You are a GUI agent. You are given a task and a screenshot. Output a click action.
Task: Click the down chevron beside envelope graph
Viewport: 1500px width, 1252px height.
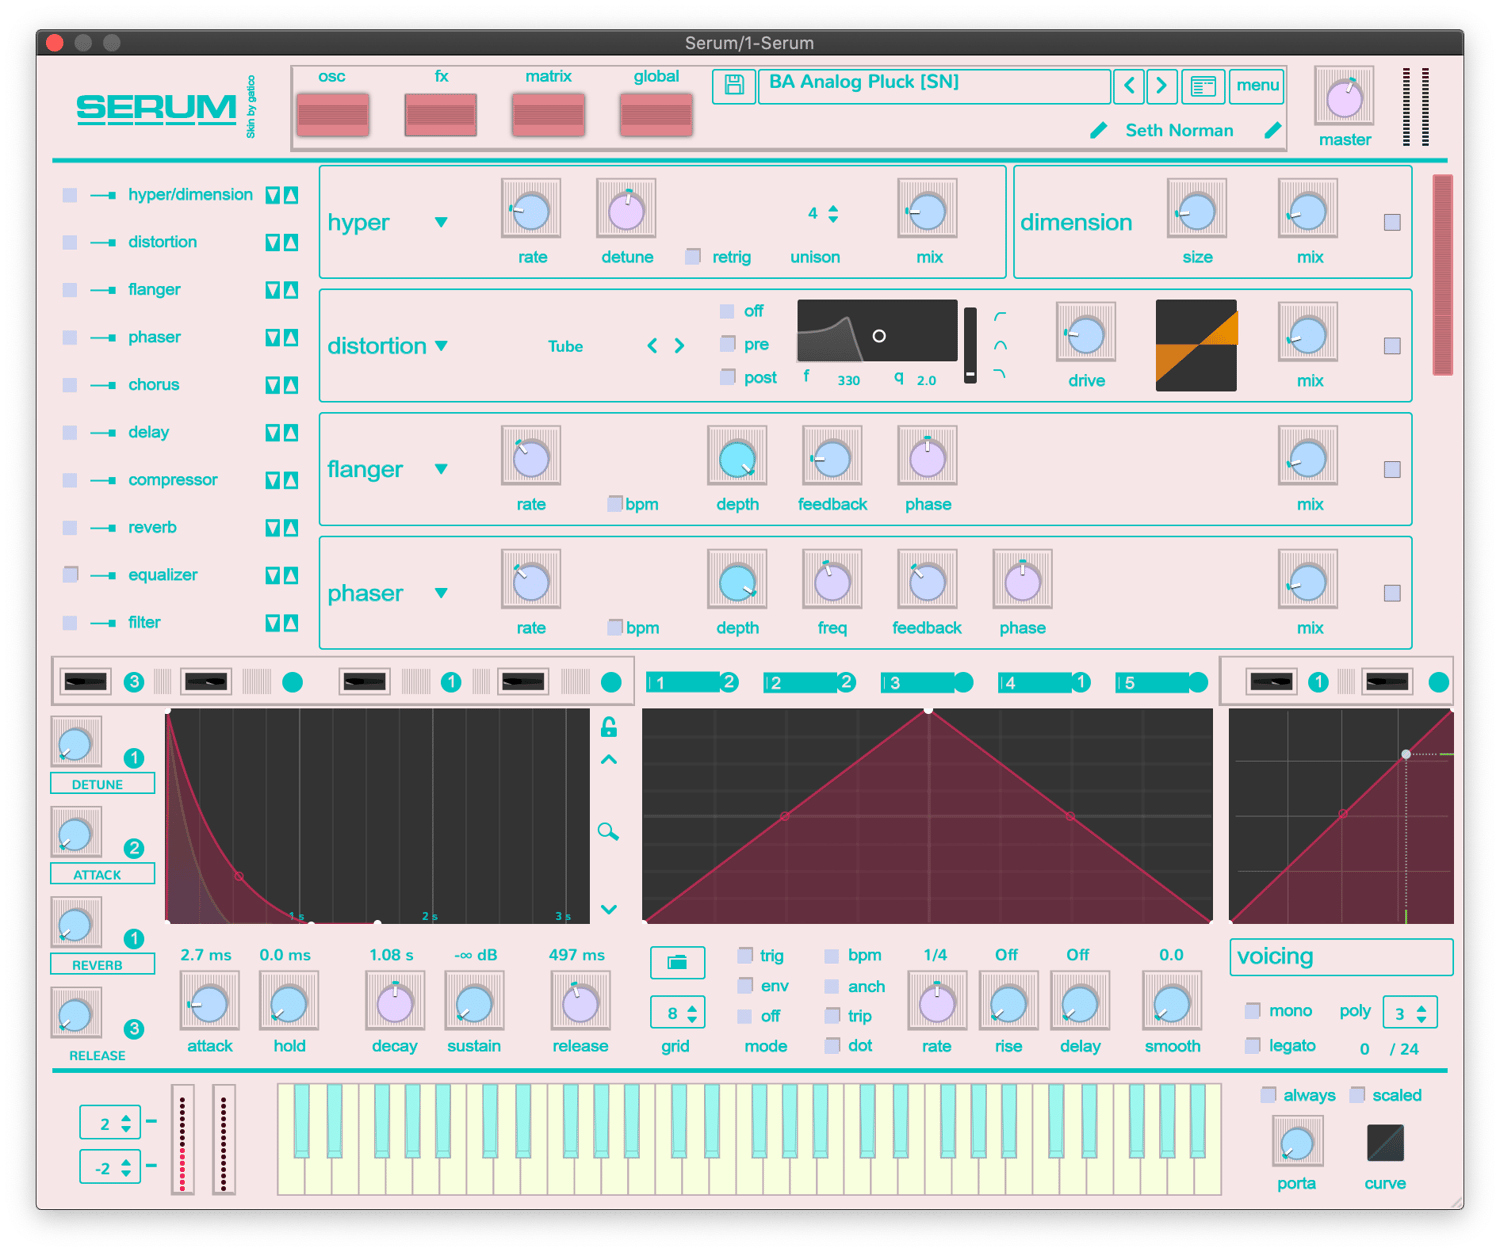609,909
